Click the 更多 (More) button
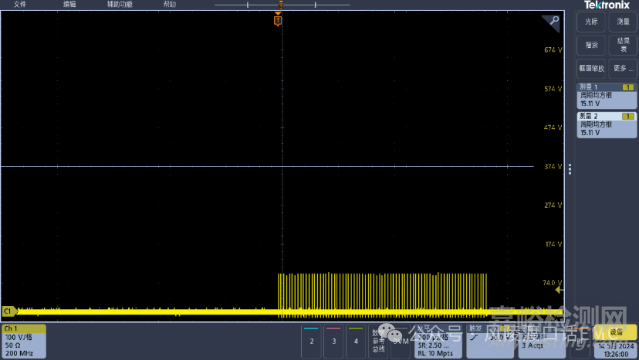 (x=623, y=68)
